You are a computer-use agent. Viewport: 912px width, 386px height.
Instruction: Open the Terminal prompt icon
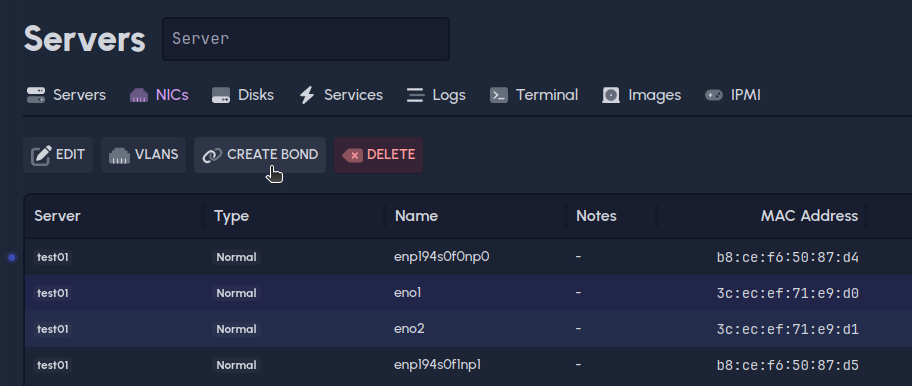click(499, 95)
